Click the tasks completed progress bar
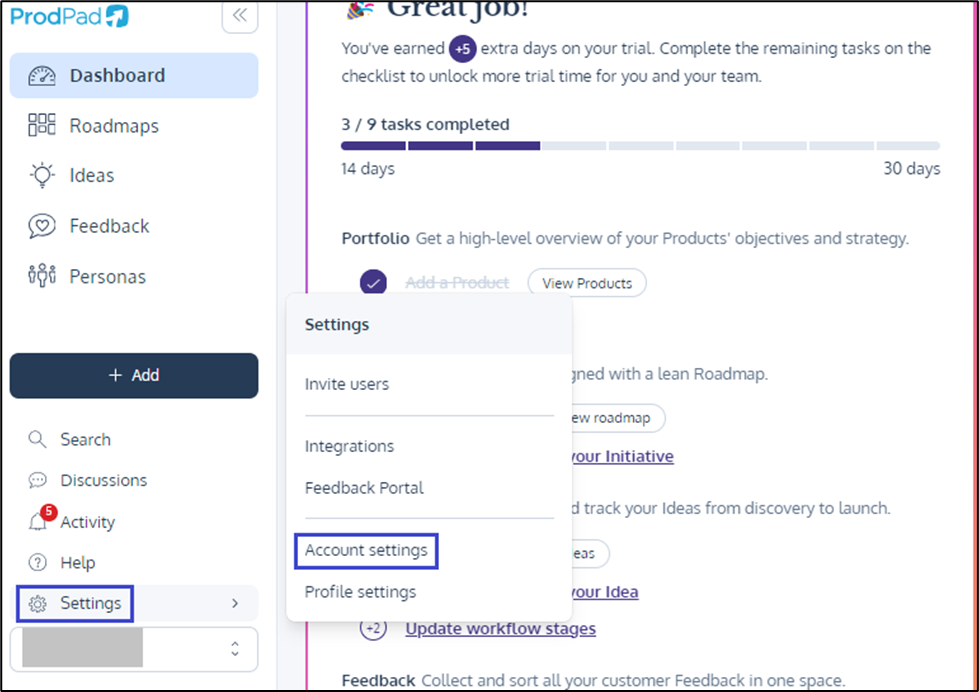Viewport: 979px width, 692px height. (x=640, y=146)
